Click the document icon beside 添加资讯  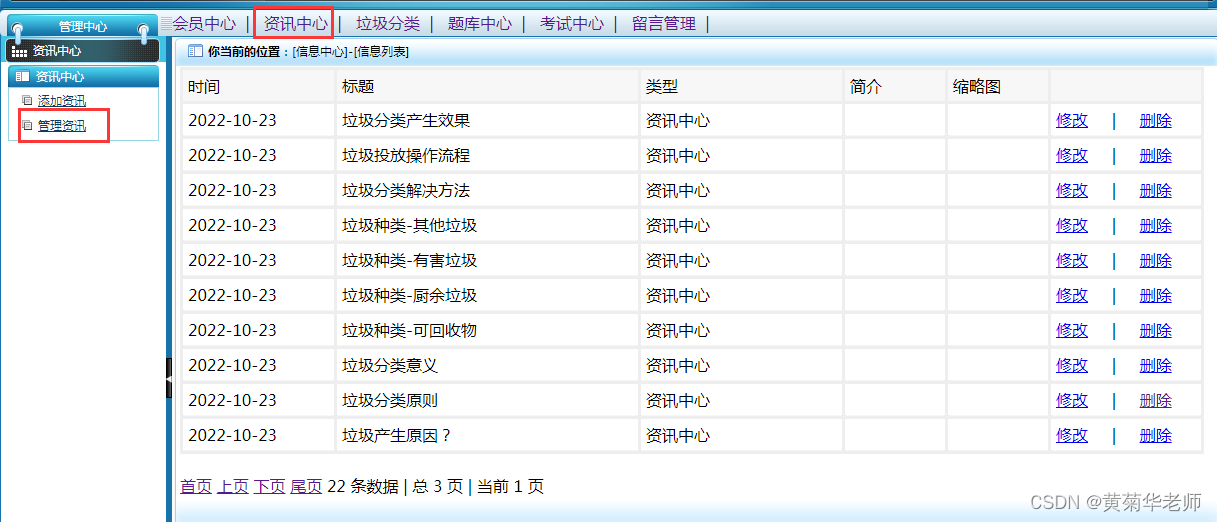(27, 100)
